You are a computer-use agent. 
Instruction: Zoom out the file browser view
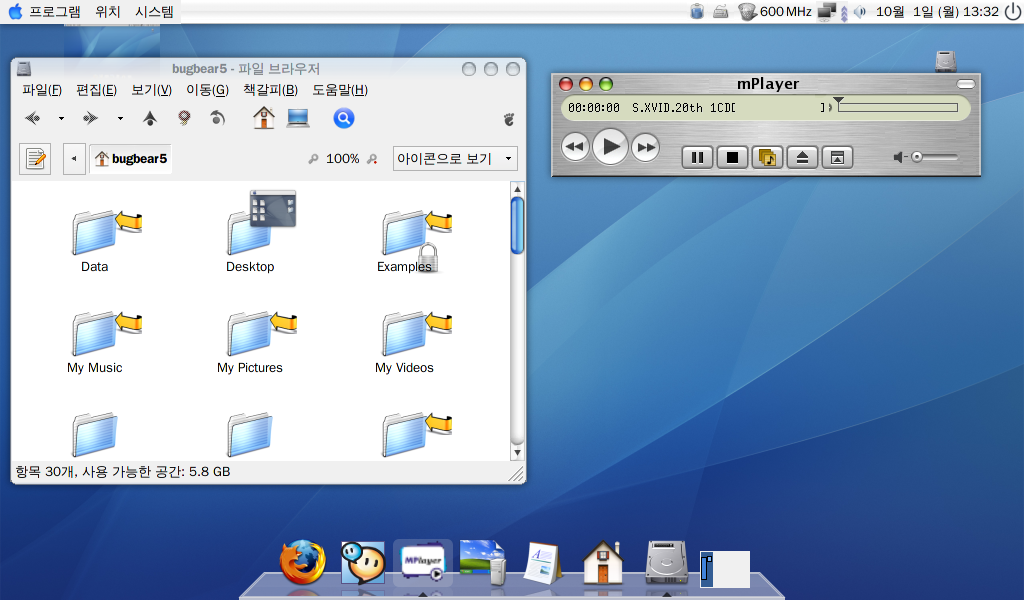pyautogui.click(x=313, y=159)
